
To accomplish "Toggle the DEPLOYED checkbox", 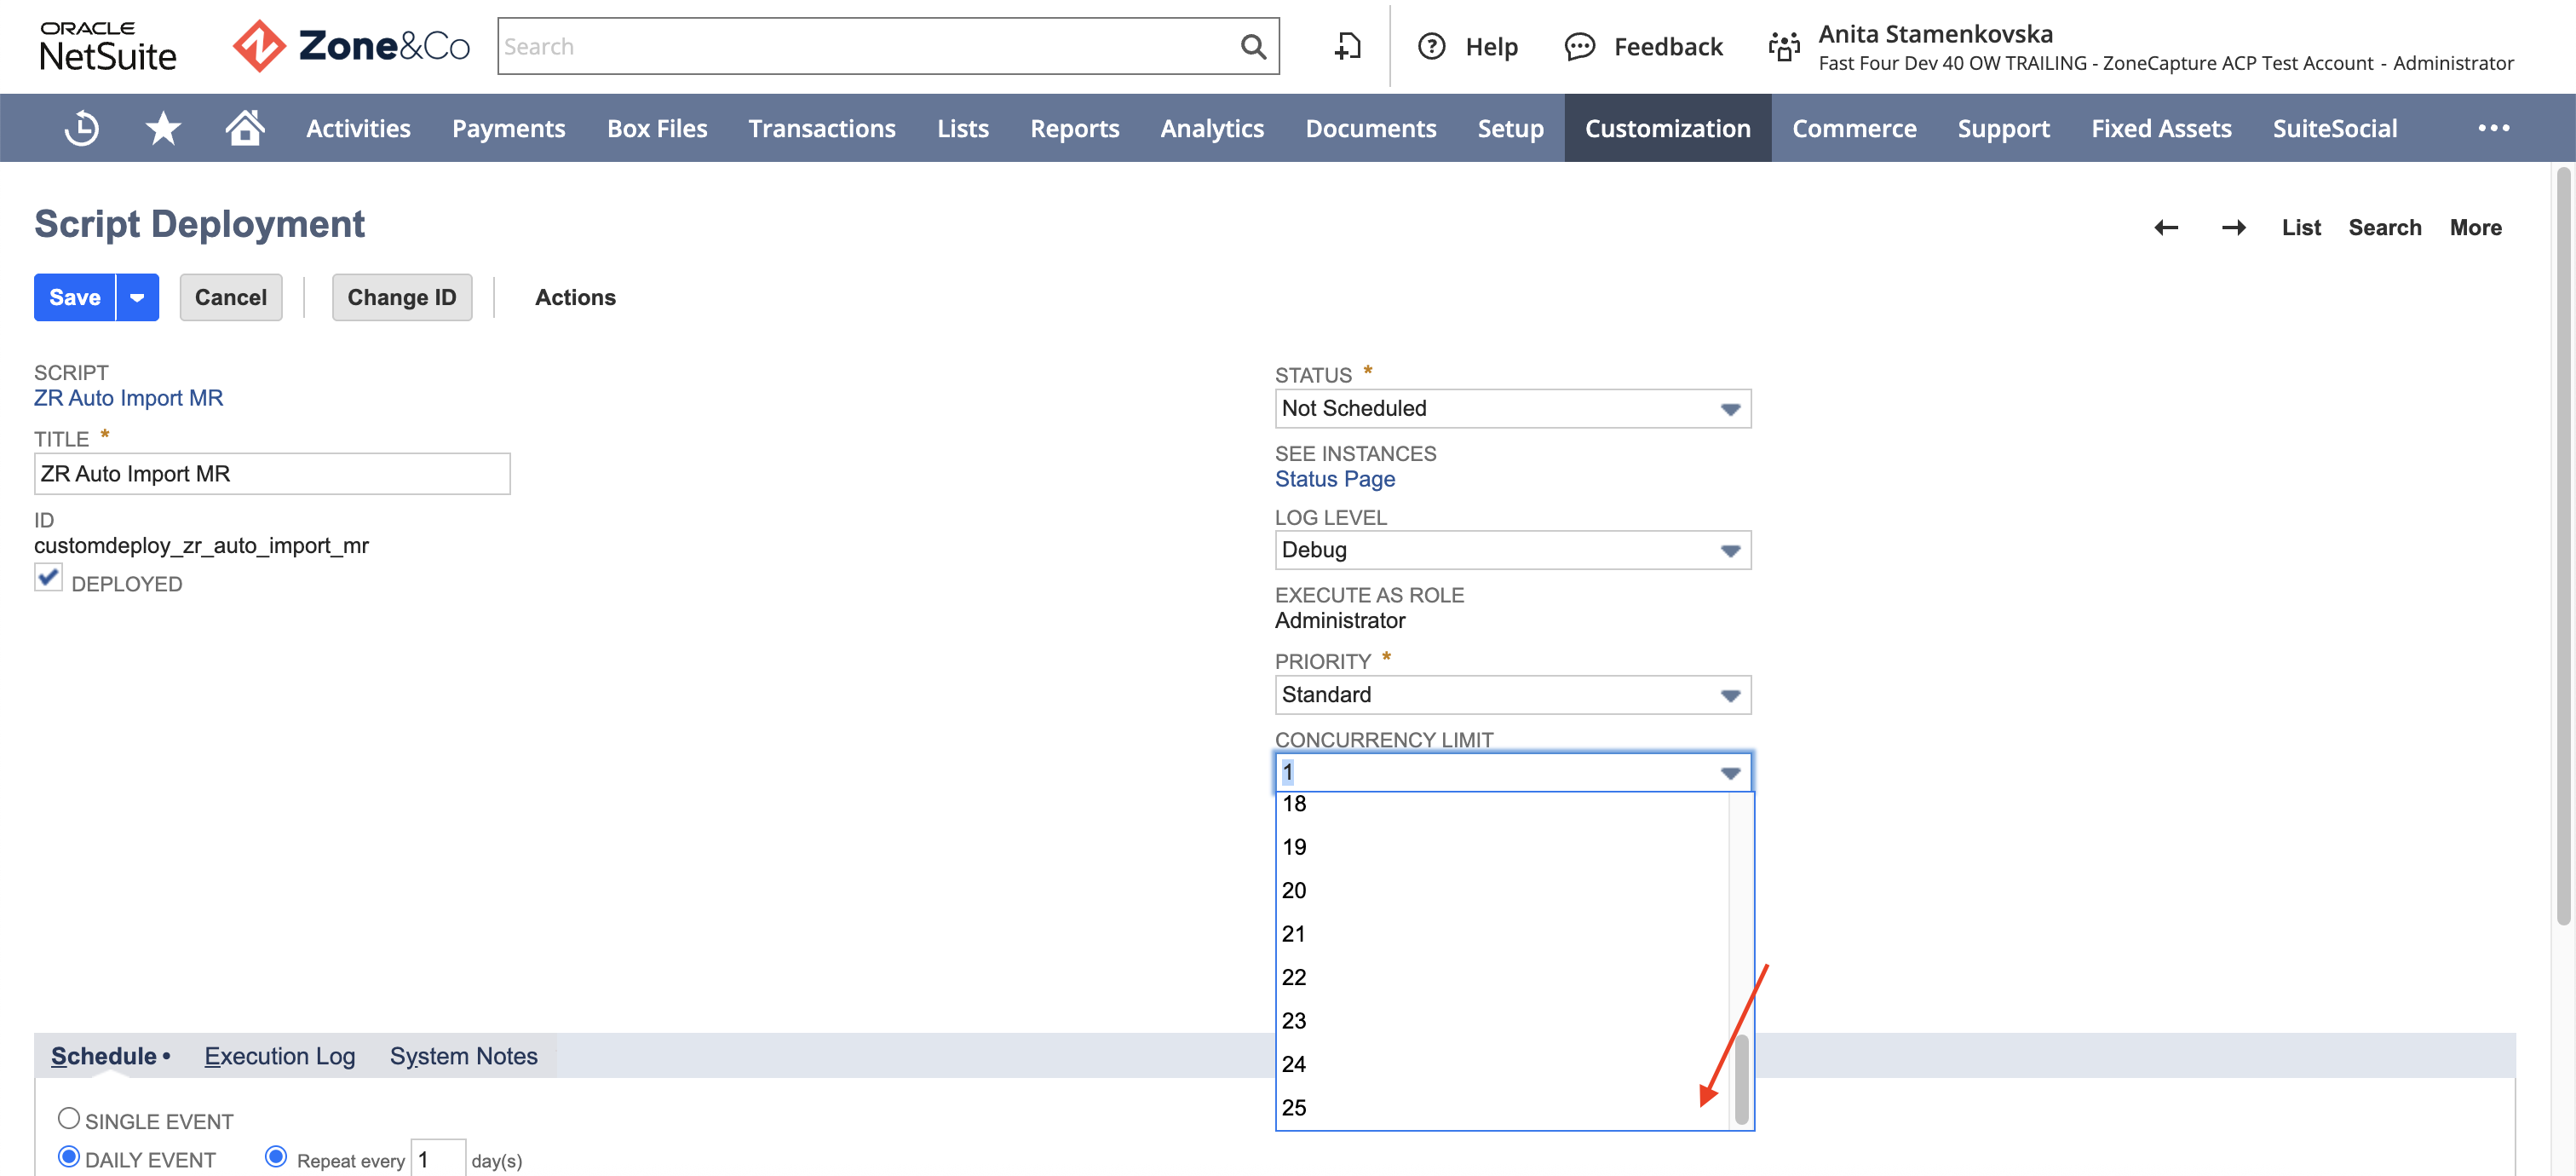I will [48, 578].
